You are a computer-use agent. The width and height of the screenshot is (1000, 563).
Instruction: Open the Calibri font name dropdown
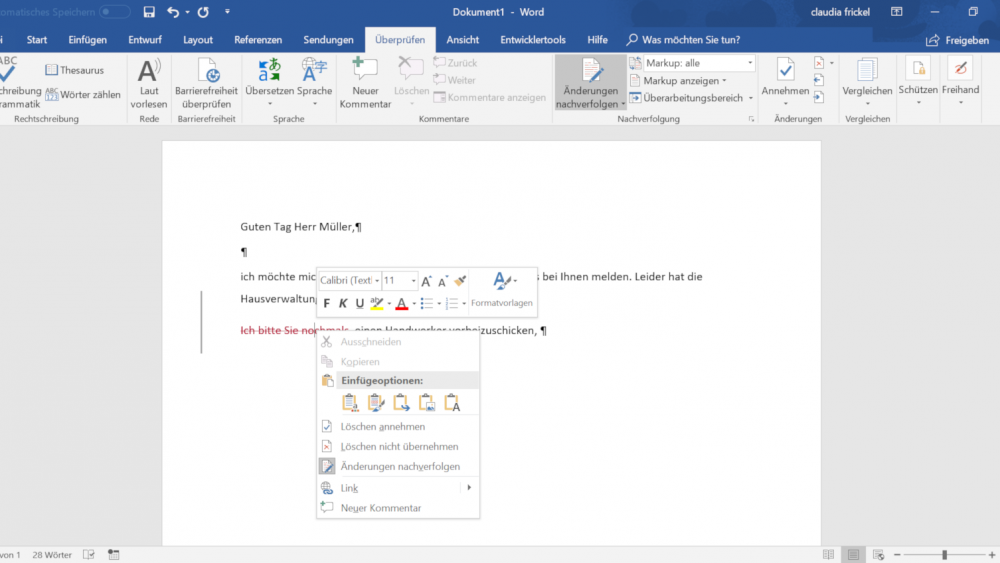[377, 281]
